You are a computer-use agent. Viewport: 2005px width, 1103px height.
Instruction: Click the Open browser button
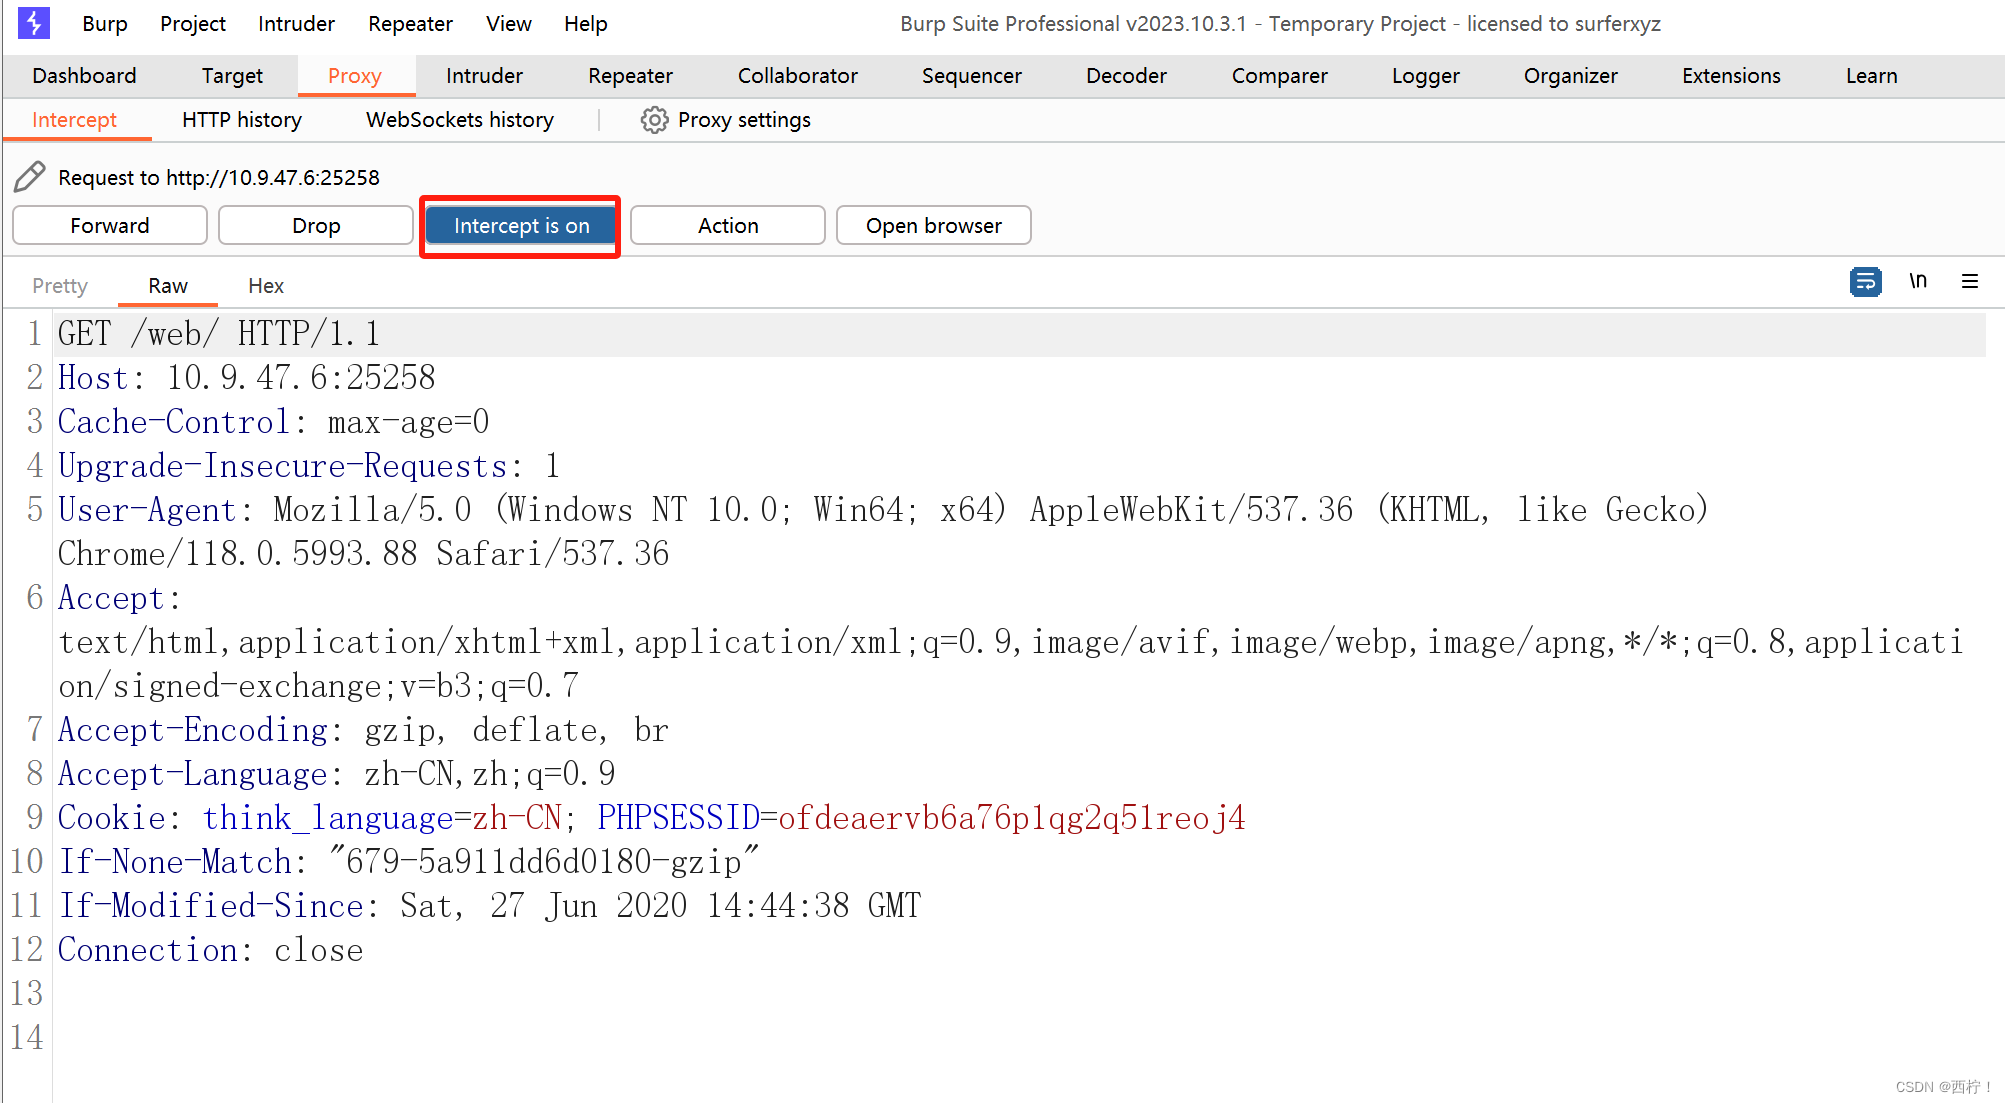pyautogui.click(x=933, y=226)
